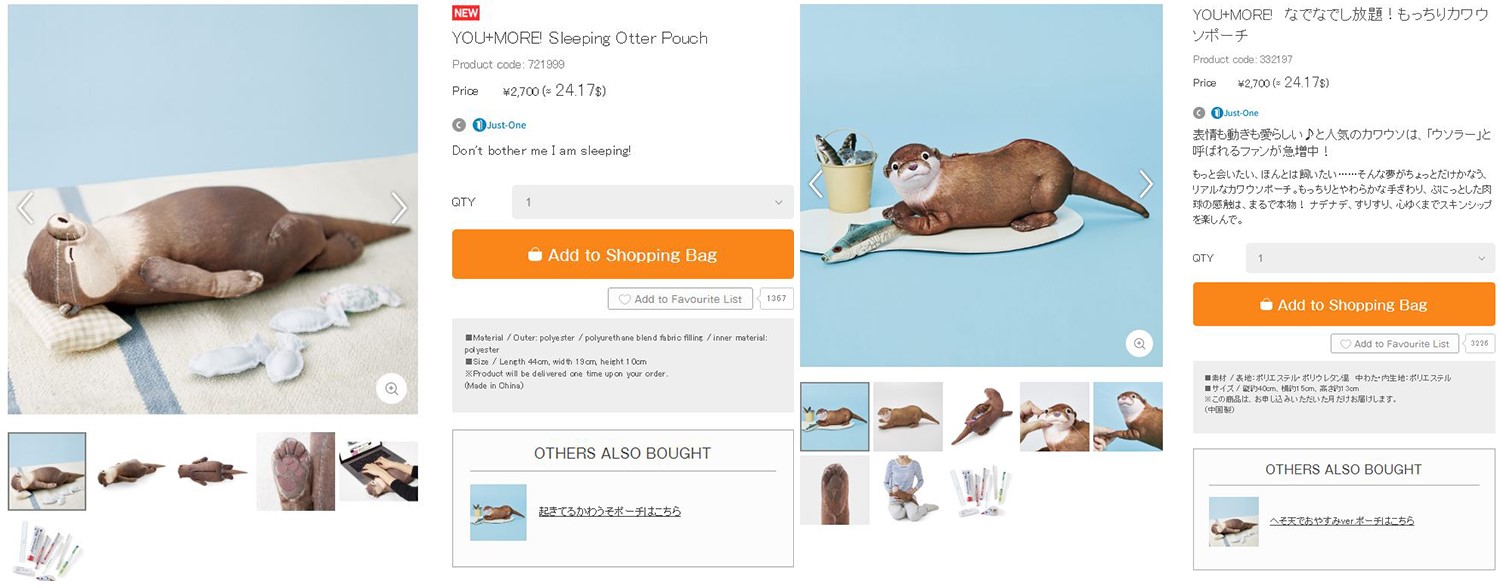Click the grey C icon on Japanese listing

point(1199,113)
